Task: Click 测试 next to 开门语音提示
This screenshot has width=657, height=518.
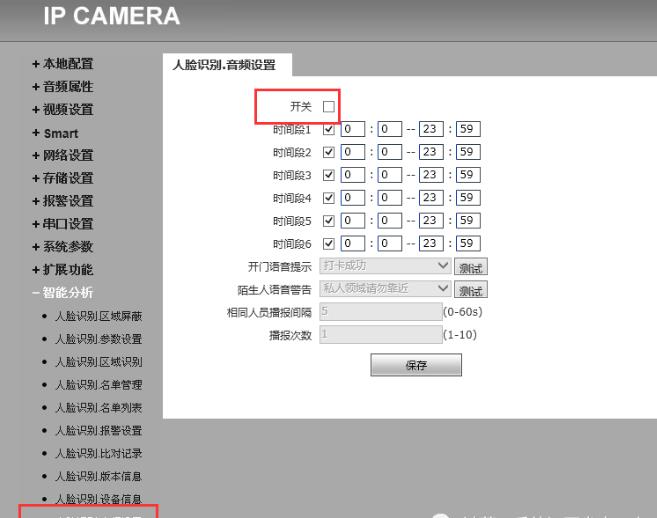Action: click(x=470, y=267)
